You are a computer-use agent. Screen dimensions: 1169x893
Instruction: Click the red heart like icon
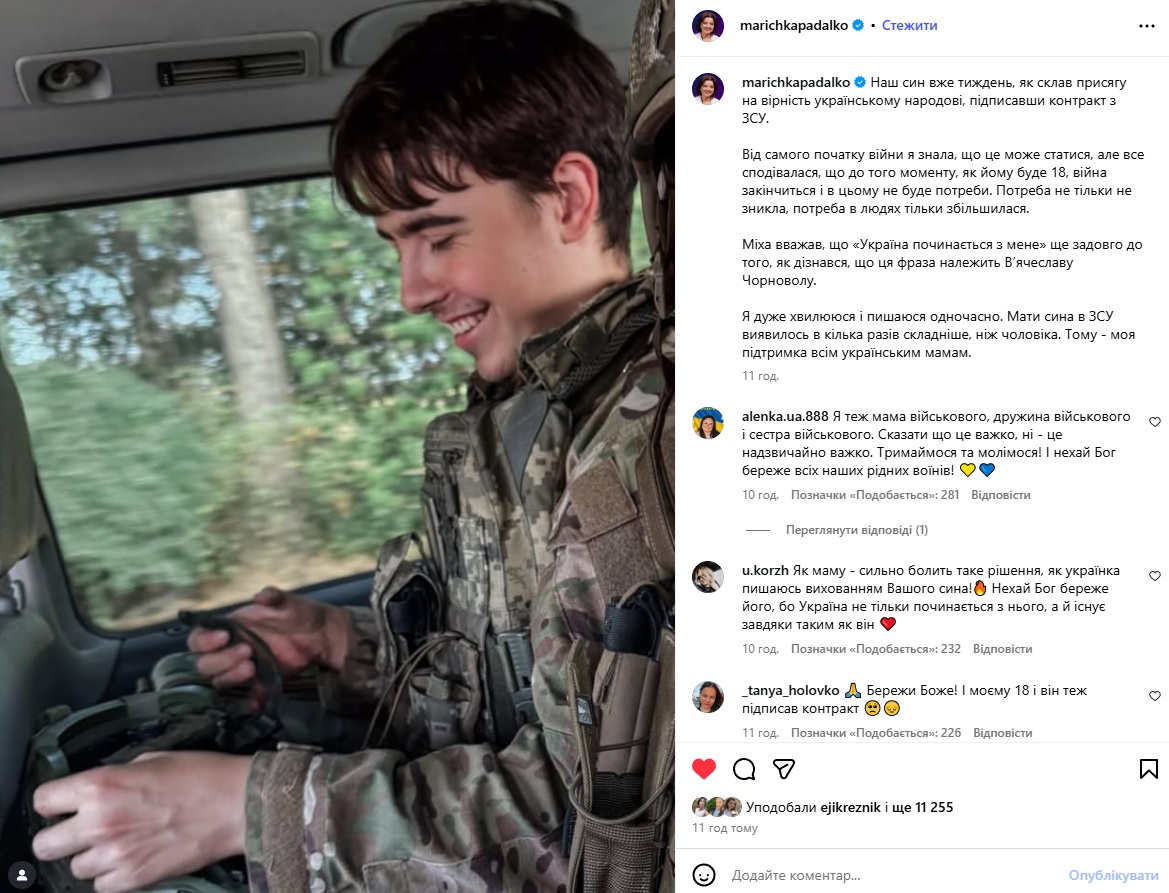click(x=704, y=768)
